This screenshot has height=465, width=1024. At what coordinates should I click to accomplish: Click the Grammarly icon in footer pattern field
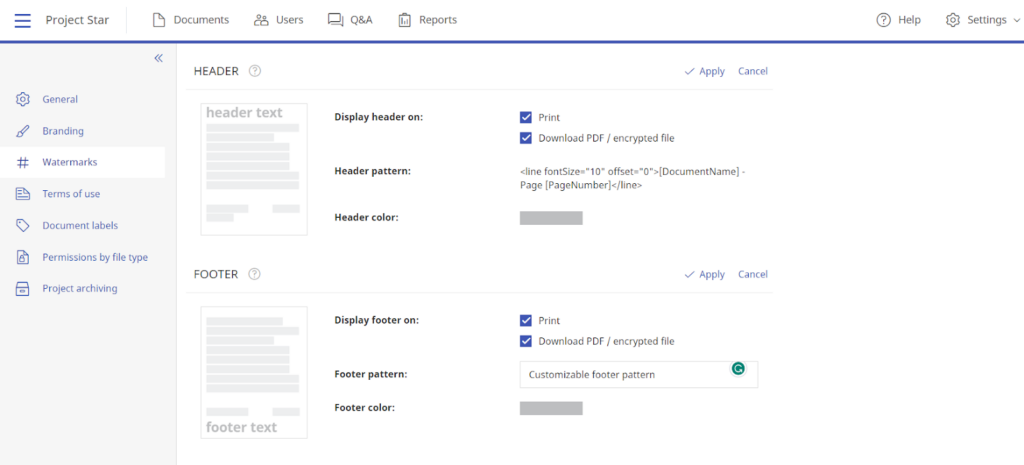click(x=738, y=368)
